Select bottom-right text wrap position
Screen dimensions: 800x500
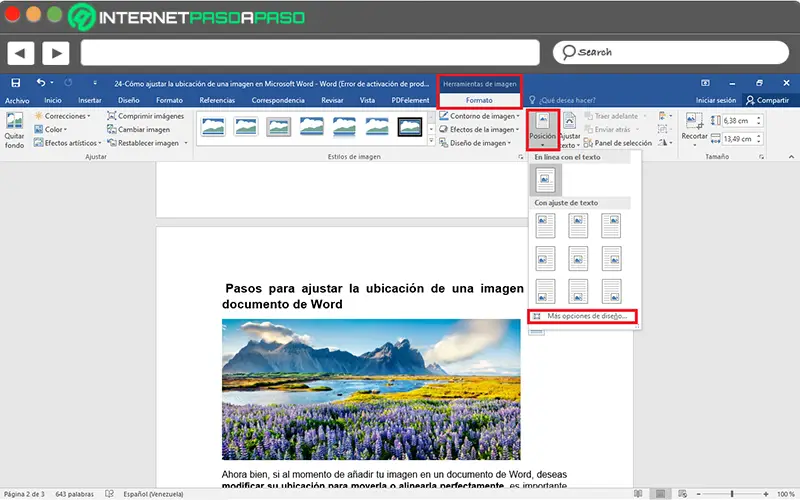pos(611,291)
